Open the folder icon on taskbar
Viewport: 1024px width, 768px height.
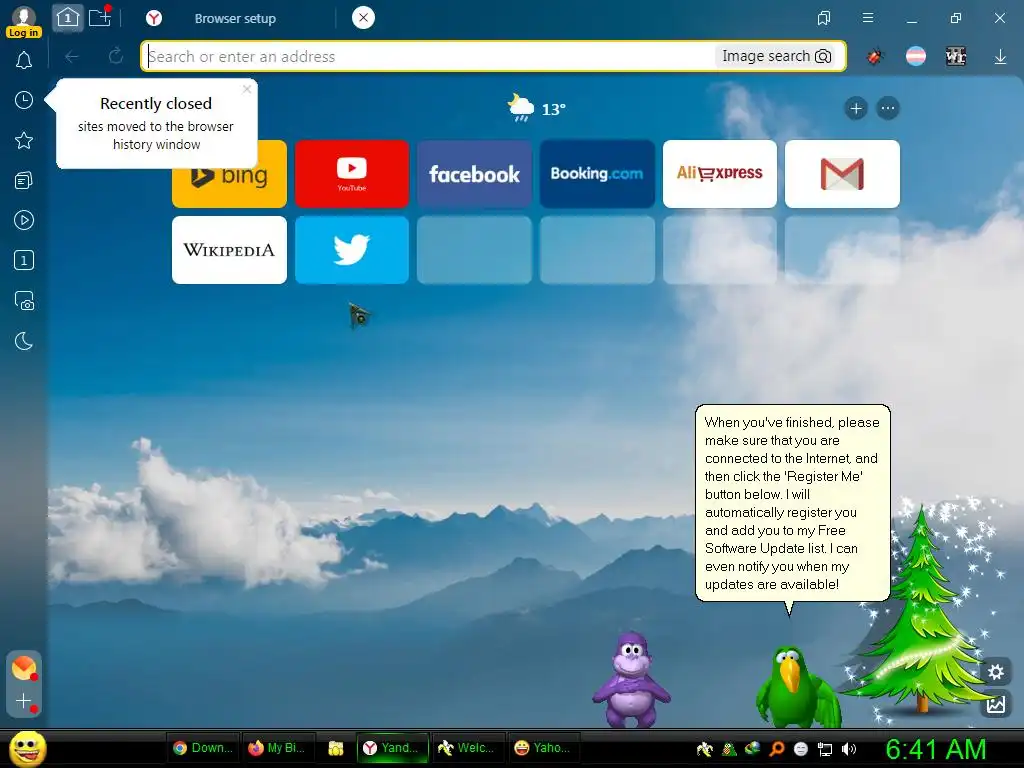[x=336, y=748]
